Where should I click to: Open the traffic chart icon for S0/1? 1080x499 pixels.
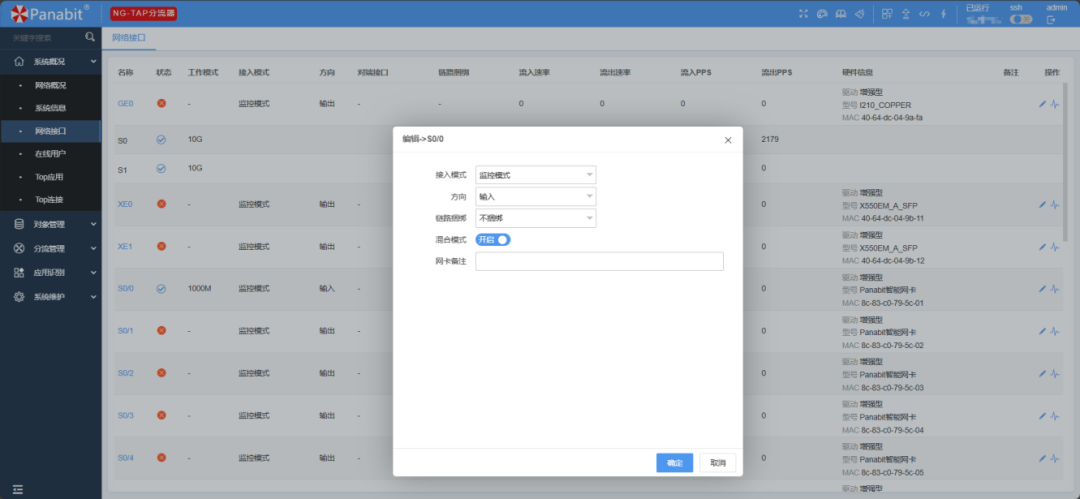click(x=1055, y=331)
